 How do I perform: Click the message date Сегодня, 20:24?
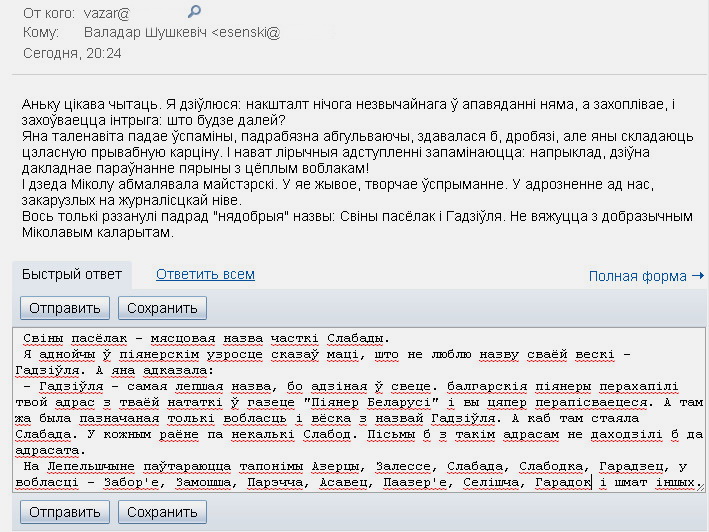[x=72, y=52]
